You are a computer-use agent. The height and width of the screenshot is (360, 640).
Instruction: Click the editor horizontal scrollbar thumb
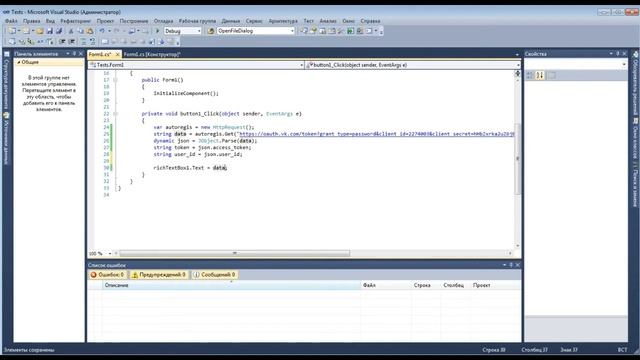tap(235, 253)
